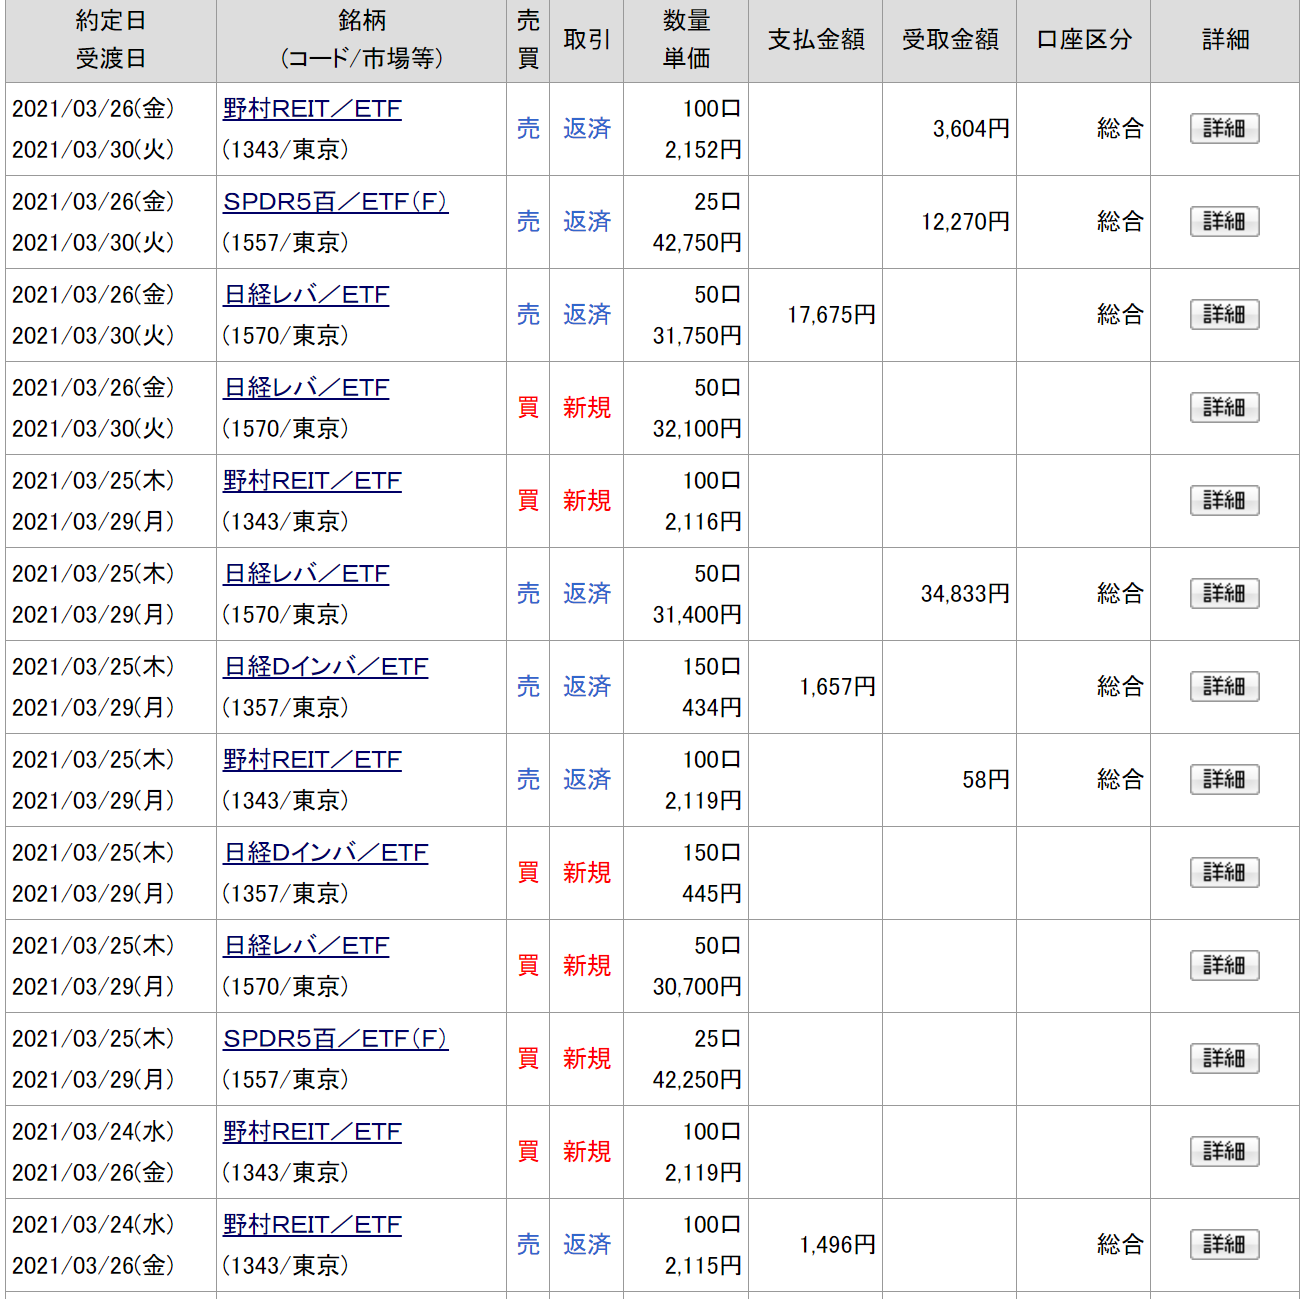Click 詳細 button for 03/24 buy row
1305x1299 pixels.
point(1224,1152)
